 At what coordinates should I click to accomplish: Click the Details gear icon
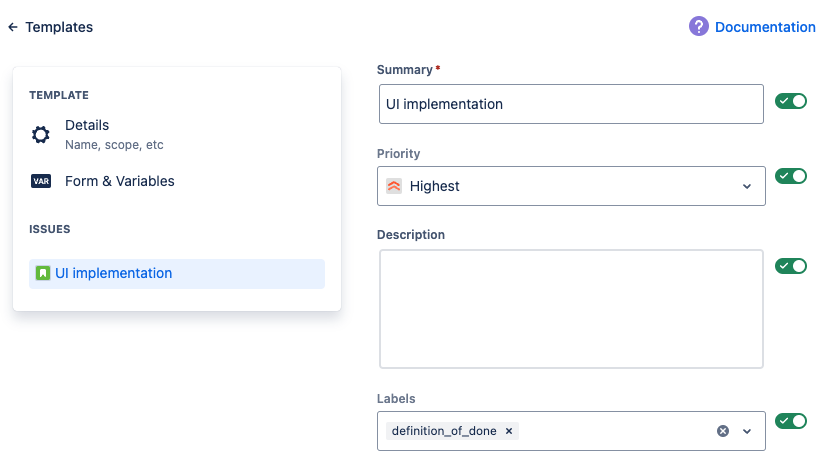click(x=41, y=135)
